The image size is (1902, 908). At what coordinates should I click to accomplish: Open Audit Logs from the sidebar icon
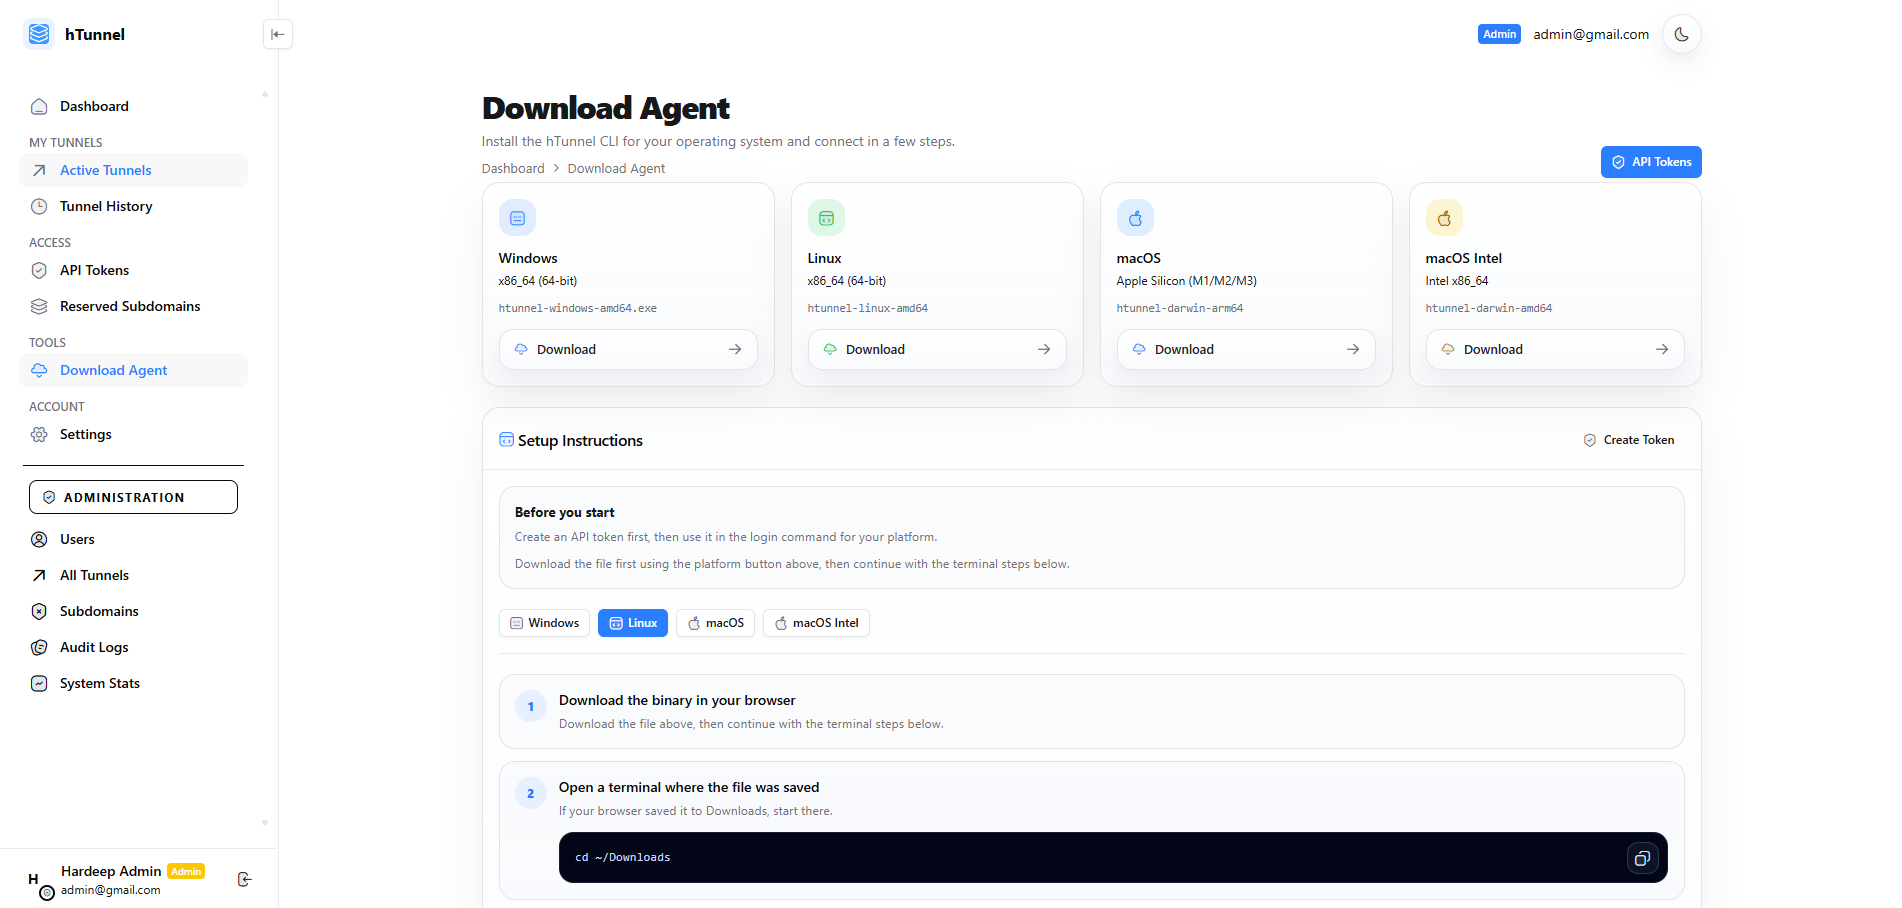point(38,647)
